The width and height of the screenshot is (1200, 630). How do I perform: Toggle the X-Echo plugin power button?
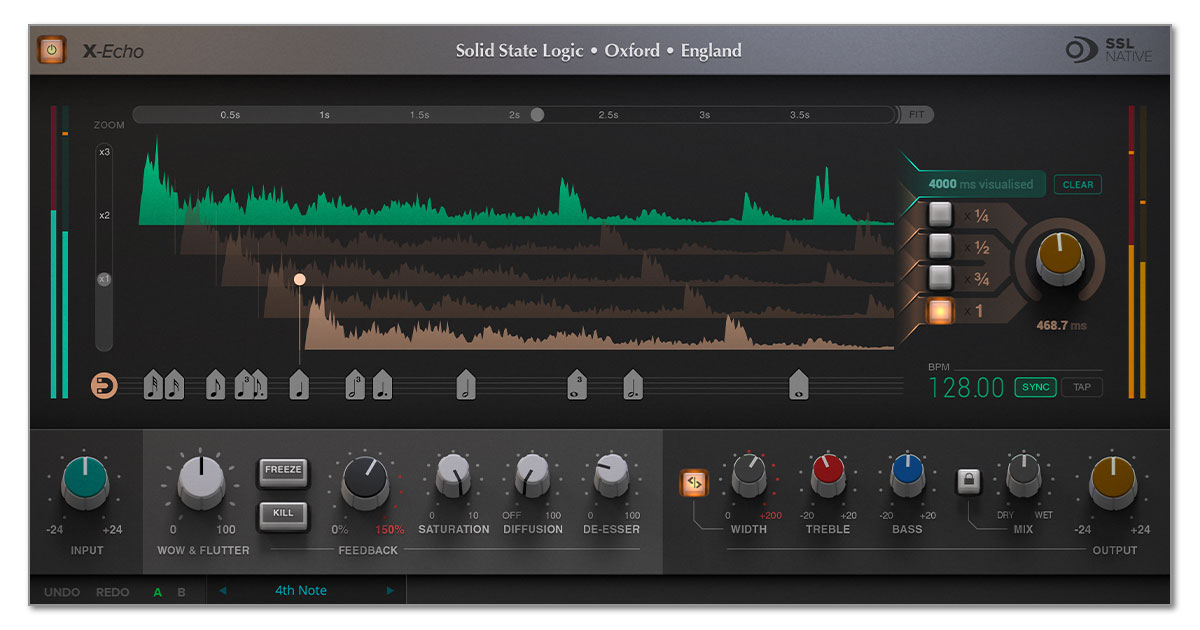coord(52,49)
